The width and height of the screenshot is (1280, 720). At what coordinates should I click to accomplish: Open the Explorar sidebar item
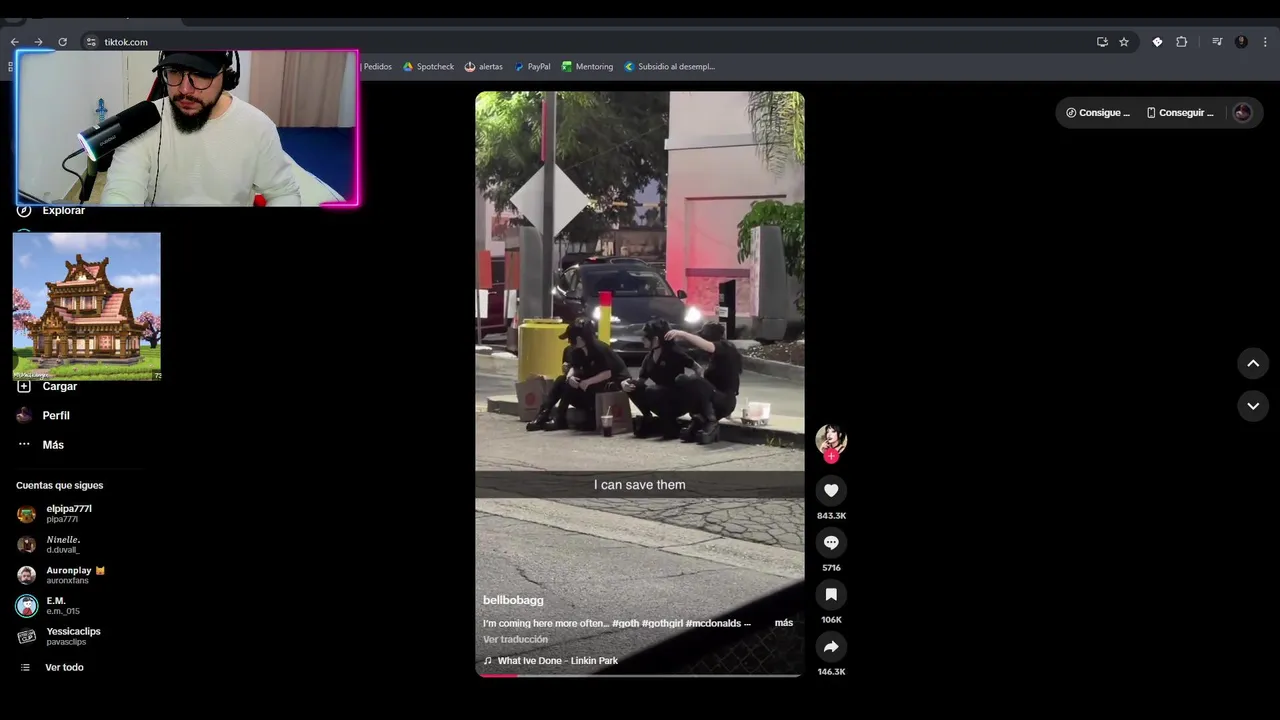[52, 210]
